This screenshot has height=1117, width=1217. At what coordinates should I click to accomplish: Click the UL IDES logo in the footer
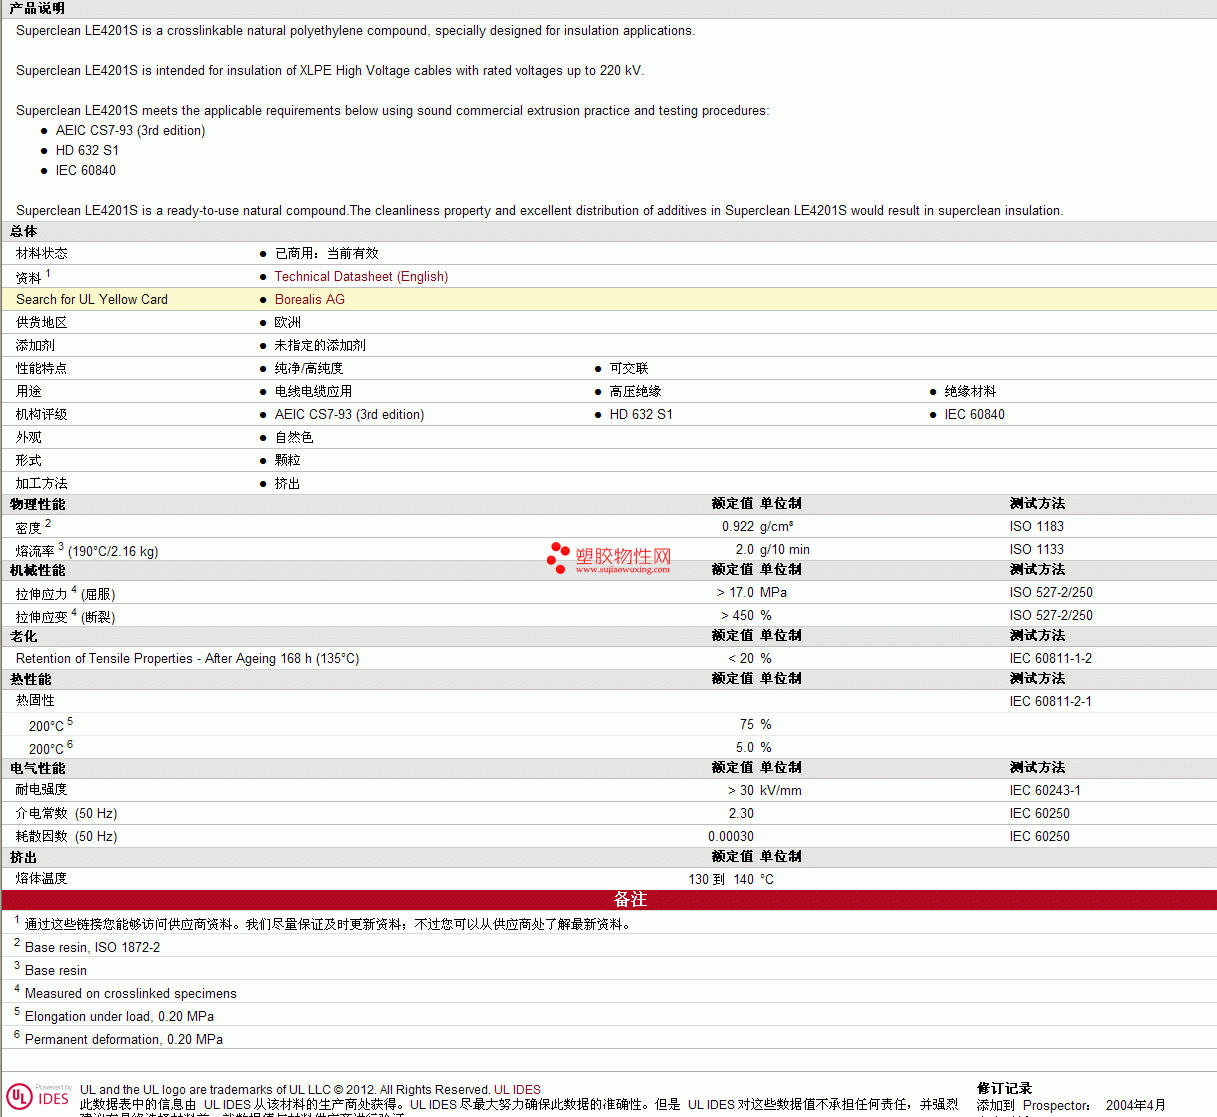point(38,1097)
